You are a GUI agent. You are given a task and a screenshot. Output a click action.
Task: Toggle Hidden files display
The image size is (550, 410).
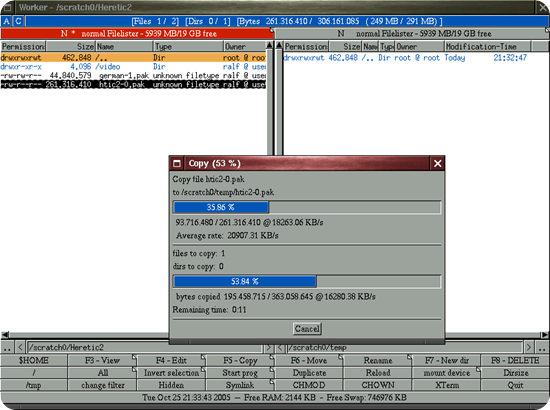pos(171,385)
